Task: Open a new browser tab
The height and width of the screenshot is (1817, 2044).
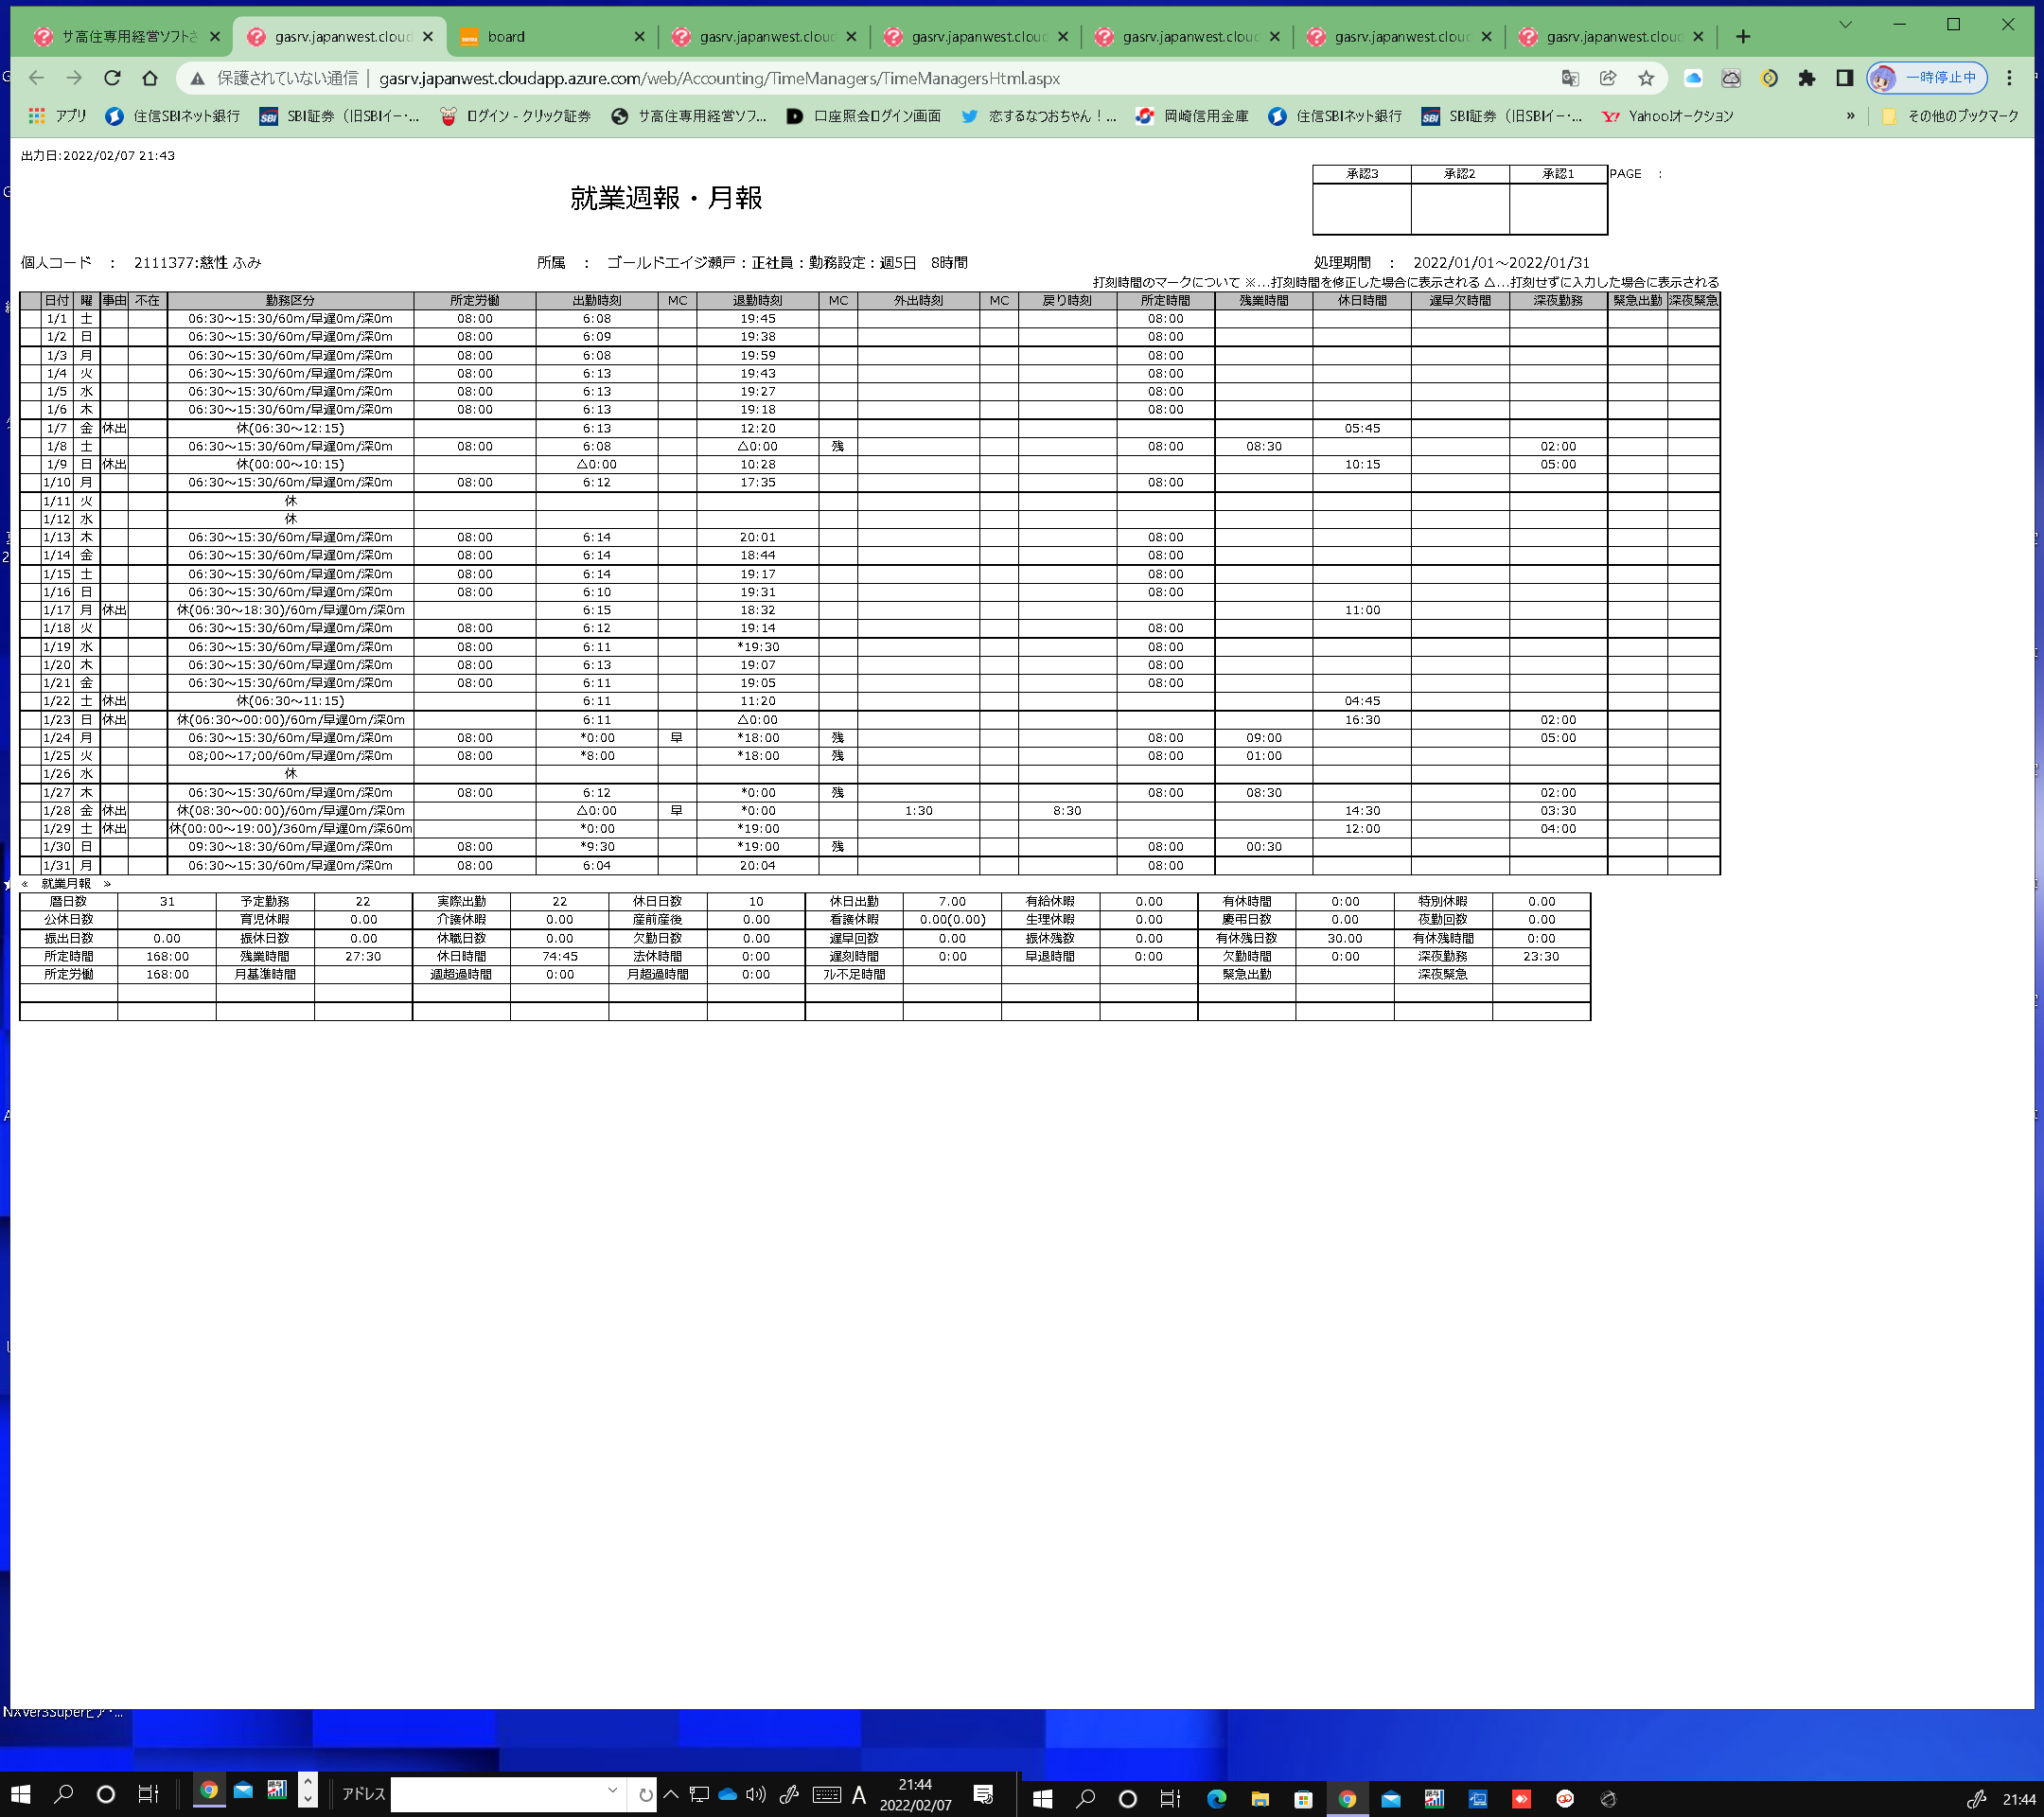Action: pos(1743,37)
